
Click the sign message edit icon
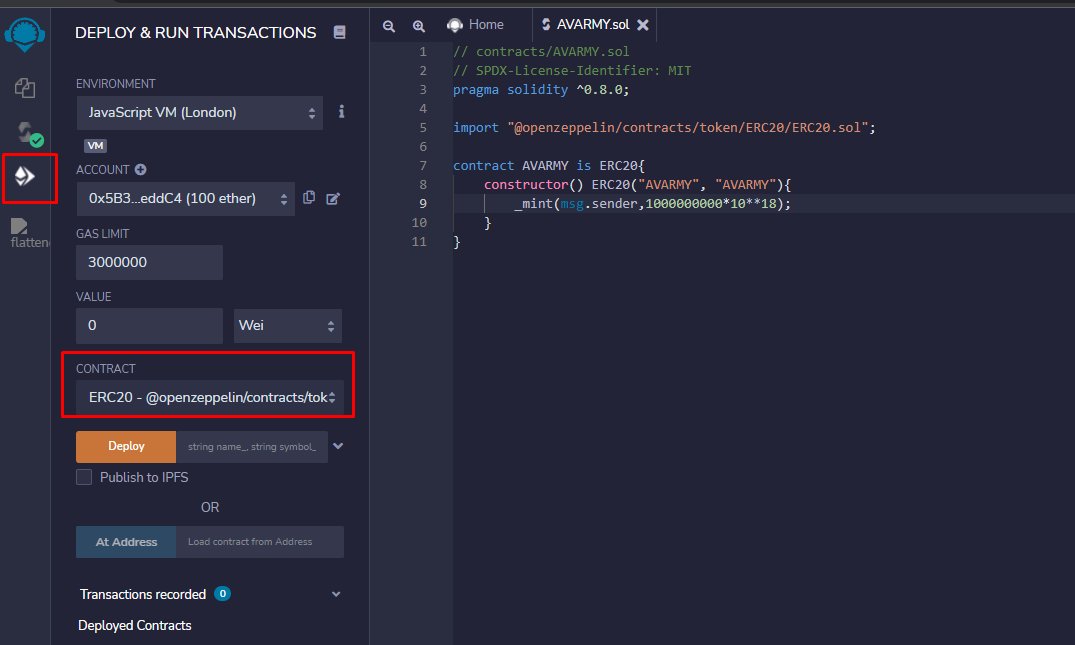(x=333, y=199)
